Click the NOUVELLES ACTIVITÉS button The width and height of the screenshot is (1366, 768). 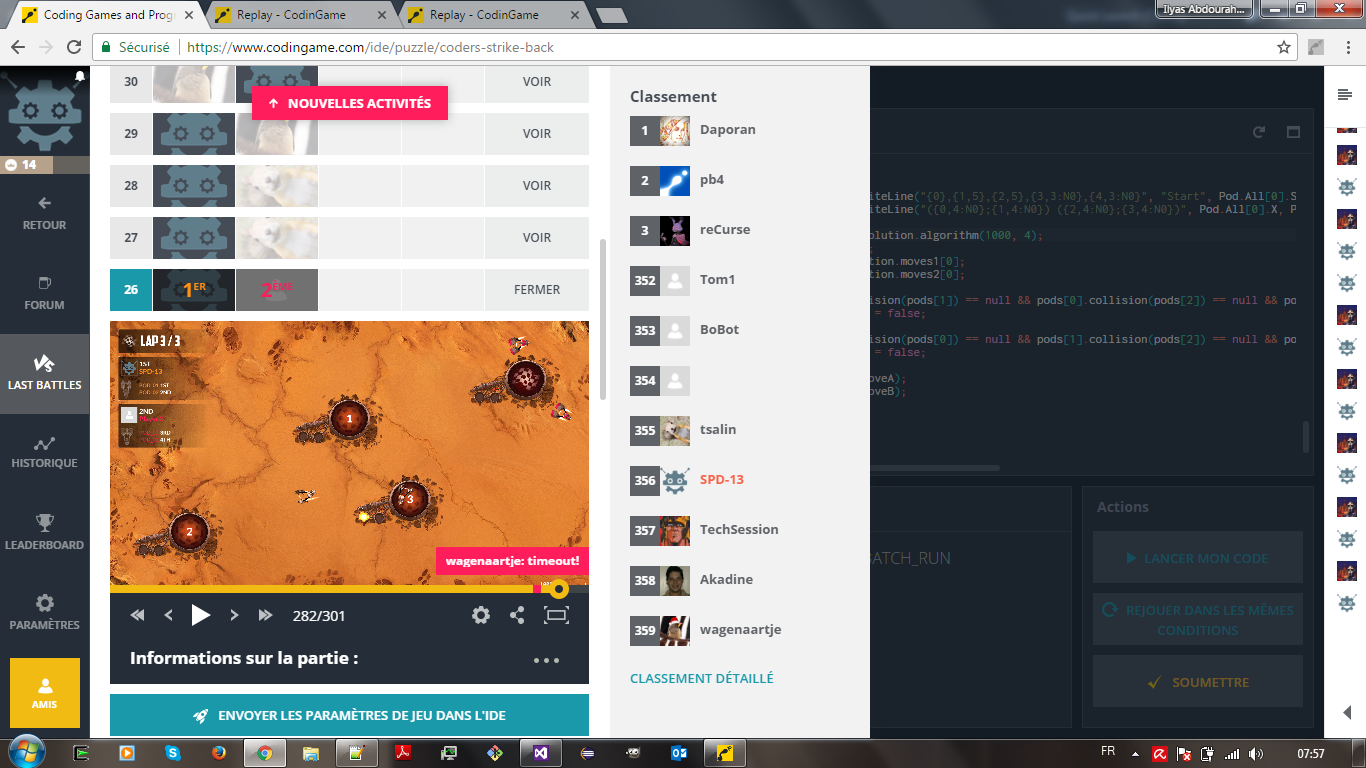pos(350,103)
